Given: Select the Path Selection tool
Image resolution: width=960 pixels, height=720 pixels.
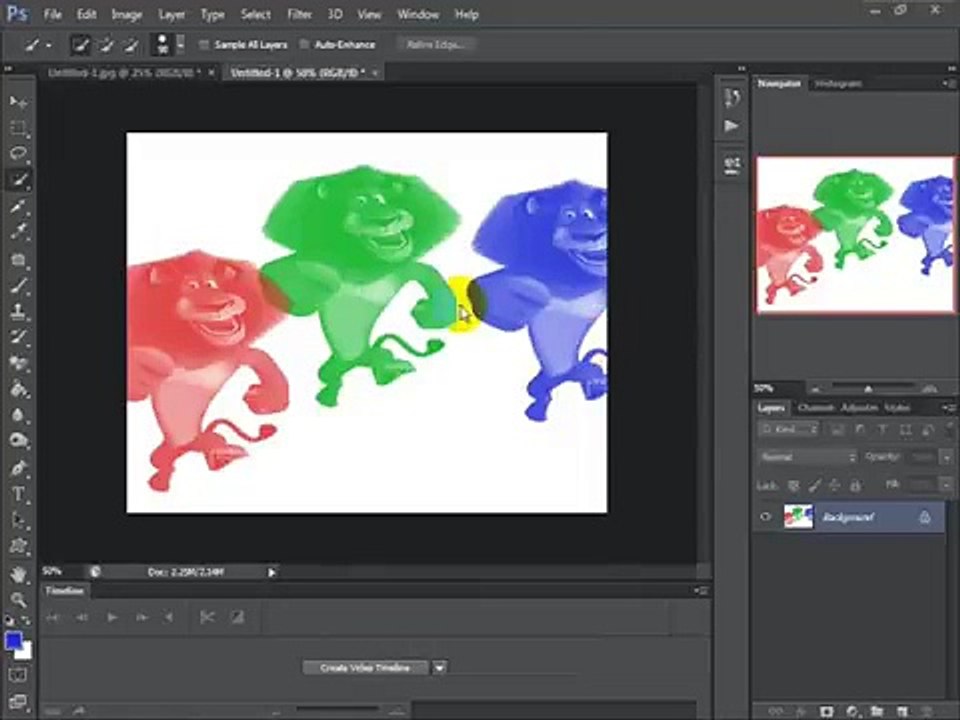Looking at the screenshot, I should click(x=18, y=520).
